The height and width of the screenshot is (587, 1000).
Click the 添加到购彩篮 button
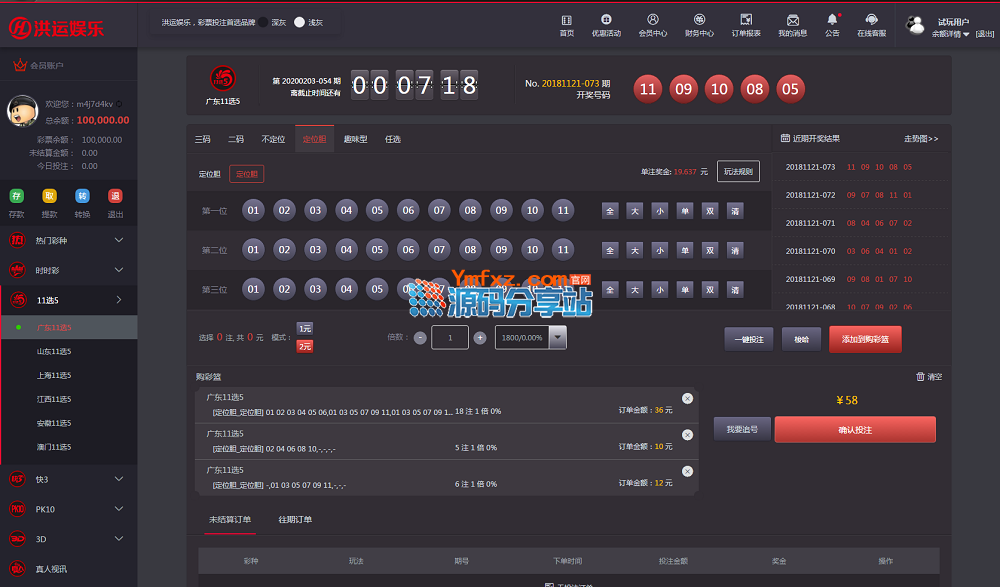pos(865,339)
